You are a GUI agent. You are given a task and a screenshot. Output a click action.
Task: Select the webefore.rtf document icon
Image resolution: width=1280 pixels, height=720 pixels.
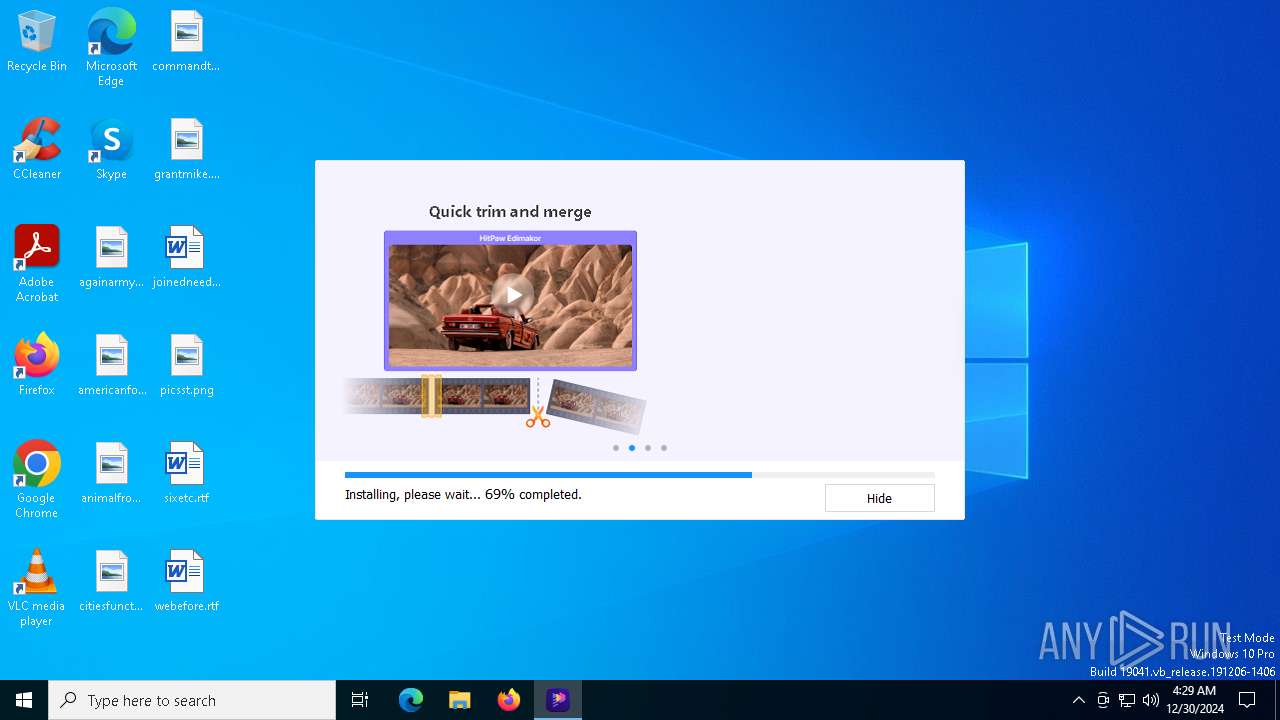coord(186,581)
